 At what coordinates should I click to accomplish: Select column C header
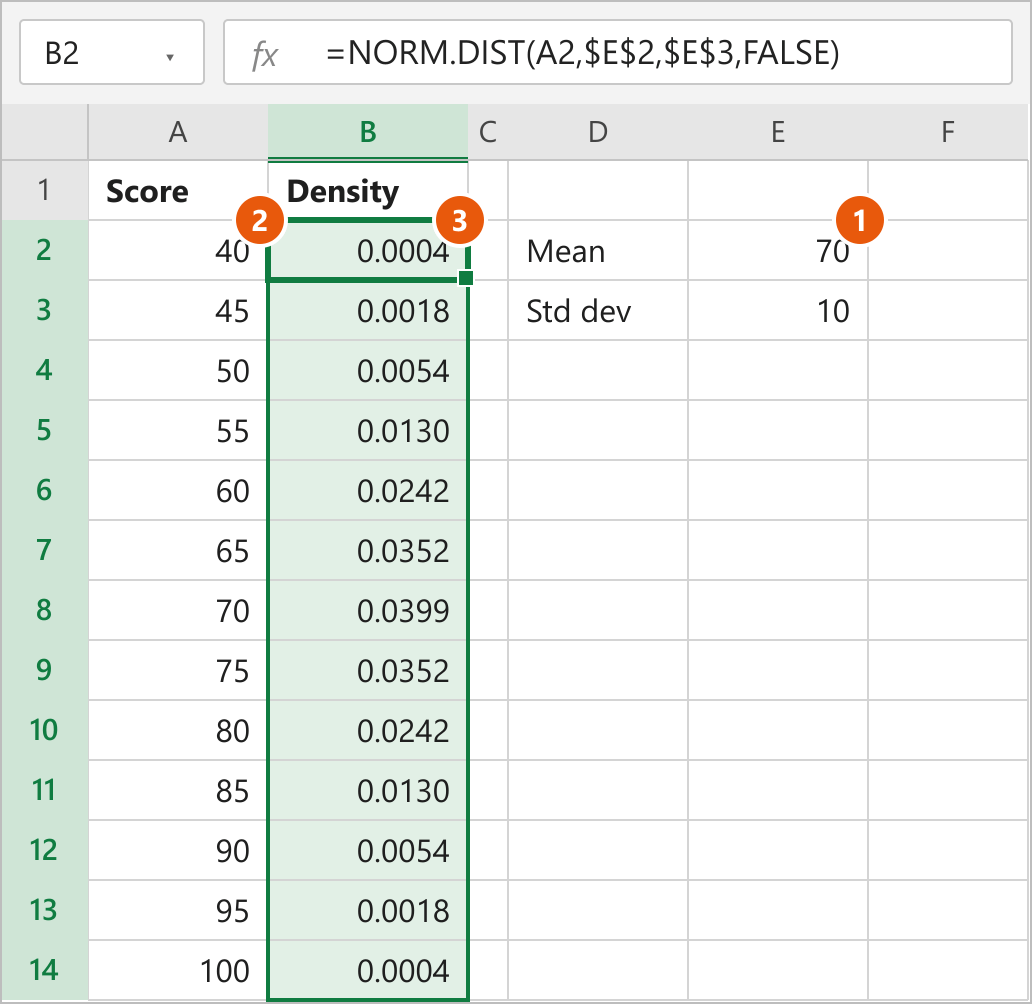[488, 132]
